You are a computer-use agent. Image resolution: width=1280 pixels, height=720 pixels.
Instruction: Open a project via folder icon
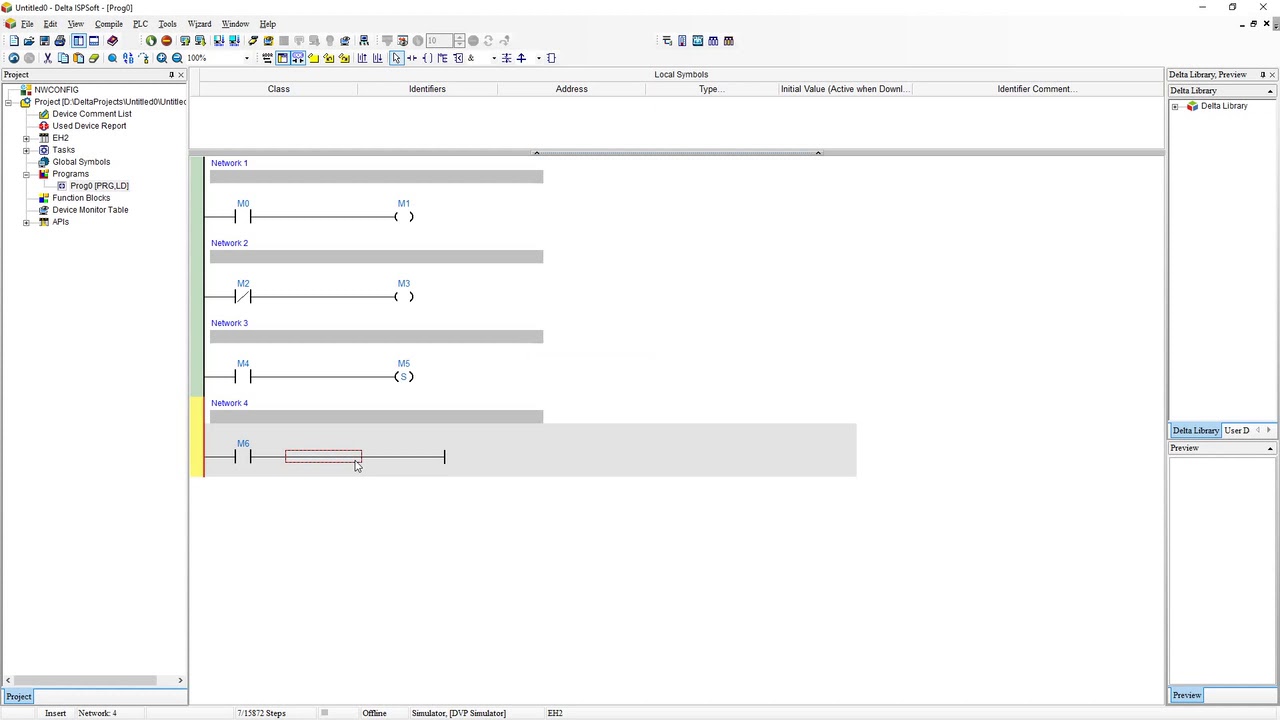click(x=29, y=41)
